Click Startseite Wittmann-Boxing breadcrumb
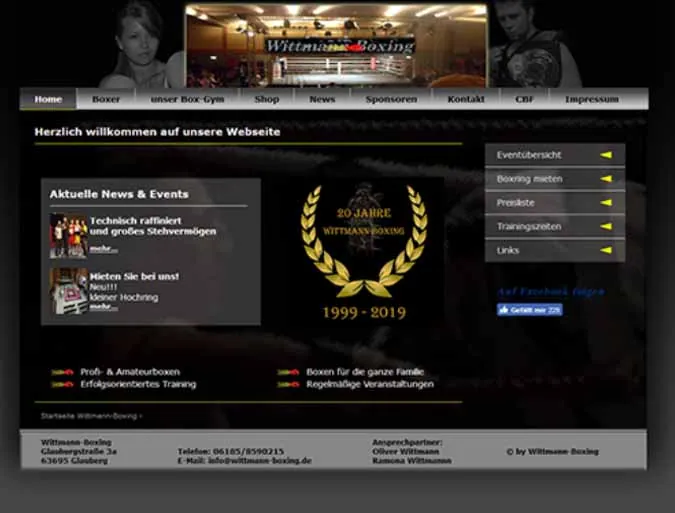Screen dimensions: 675x513 (x=89, y=416)
